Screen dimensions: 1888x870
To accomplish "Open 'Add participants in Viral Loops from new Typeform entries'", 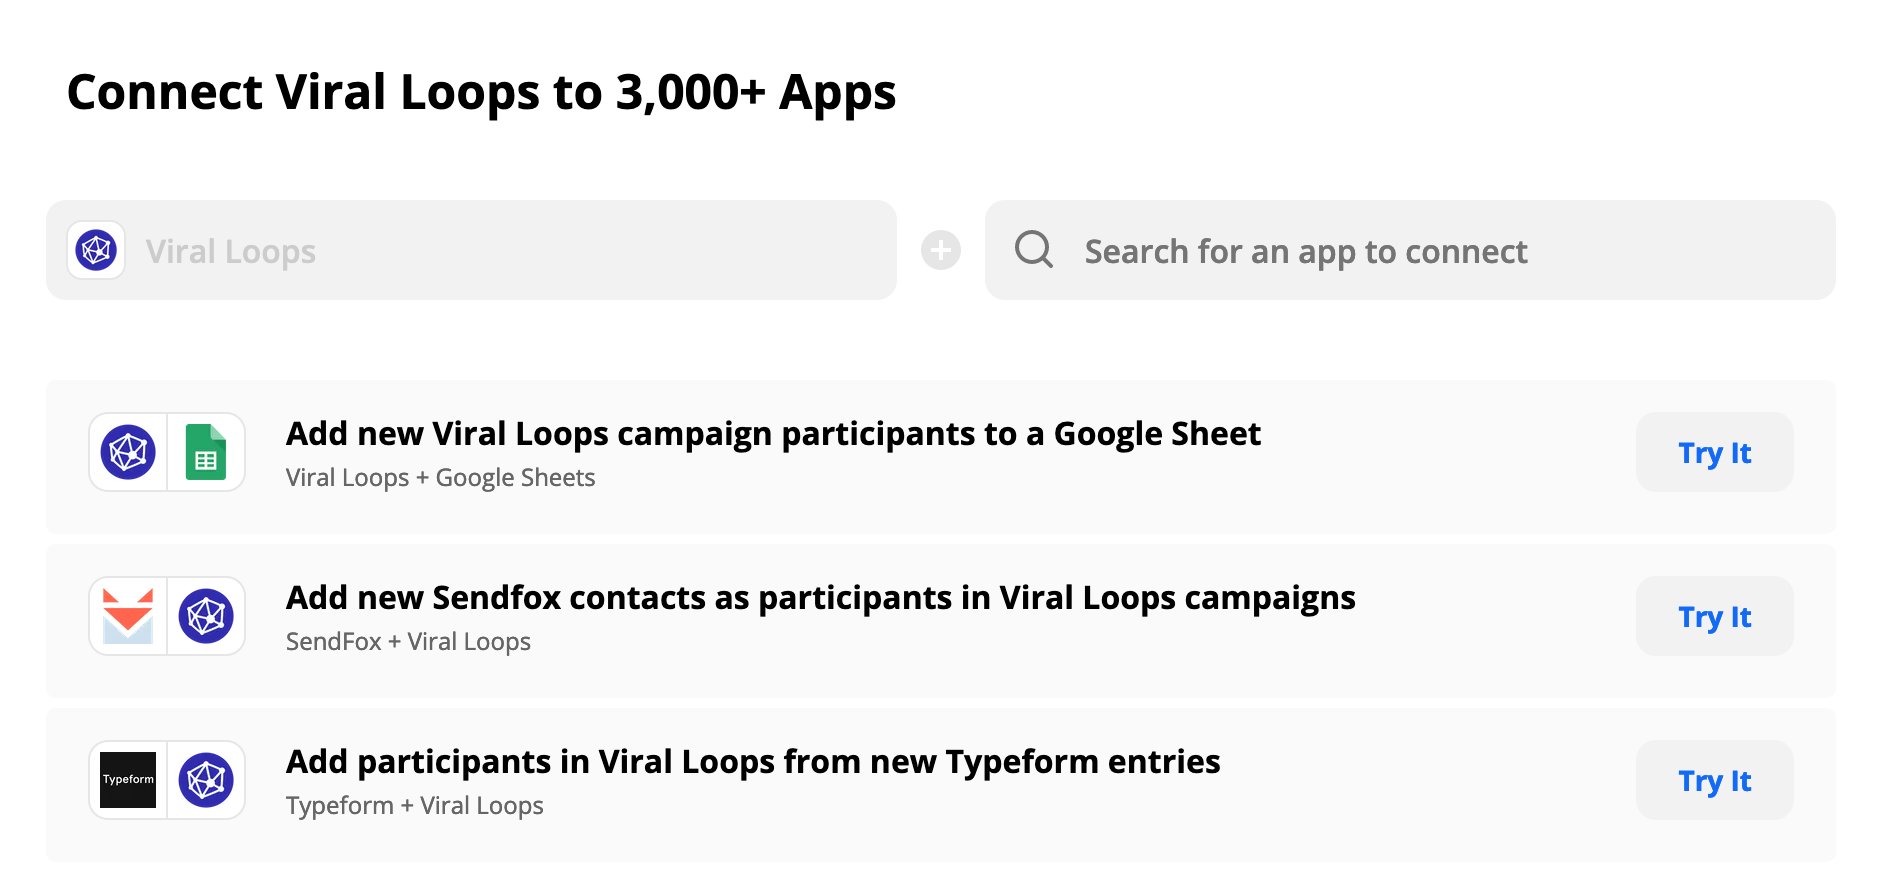I will (753, 762).
